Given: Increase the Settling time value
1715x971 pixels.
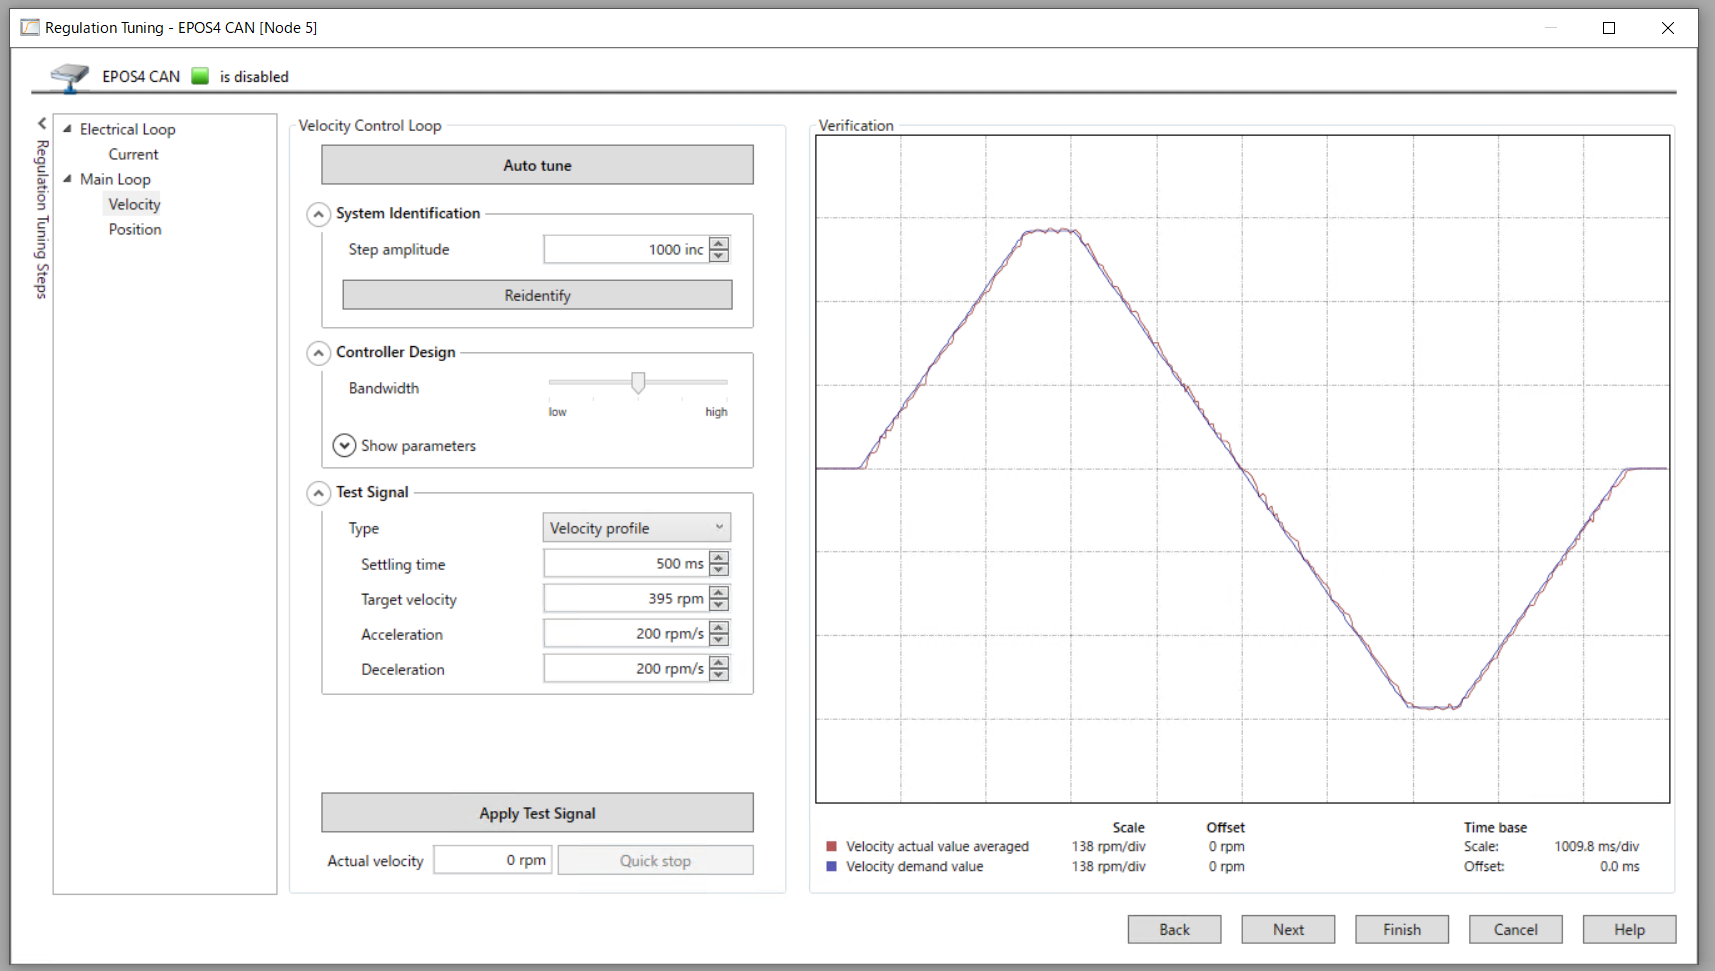Looking at the screenshot, I should coord(719,557).
